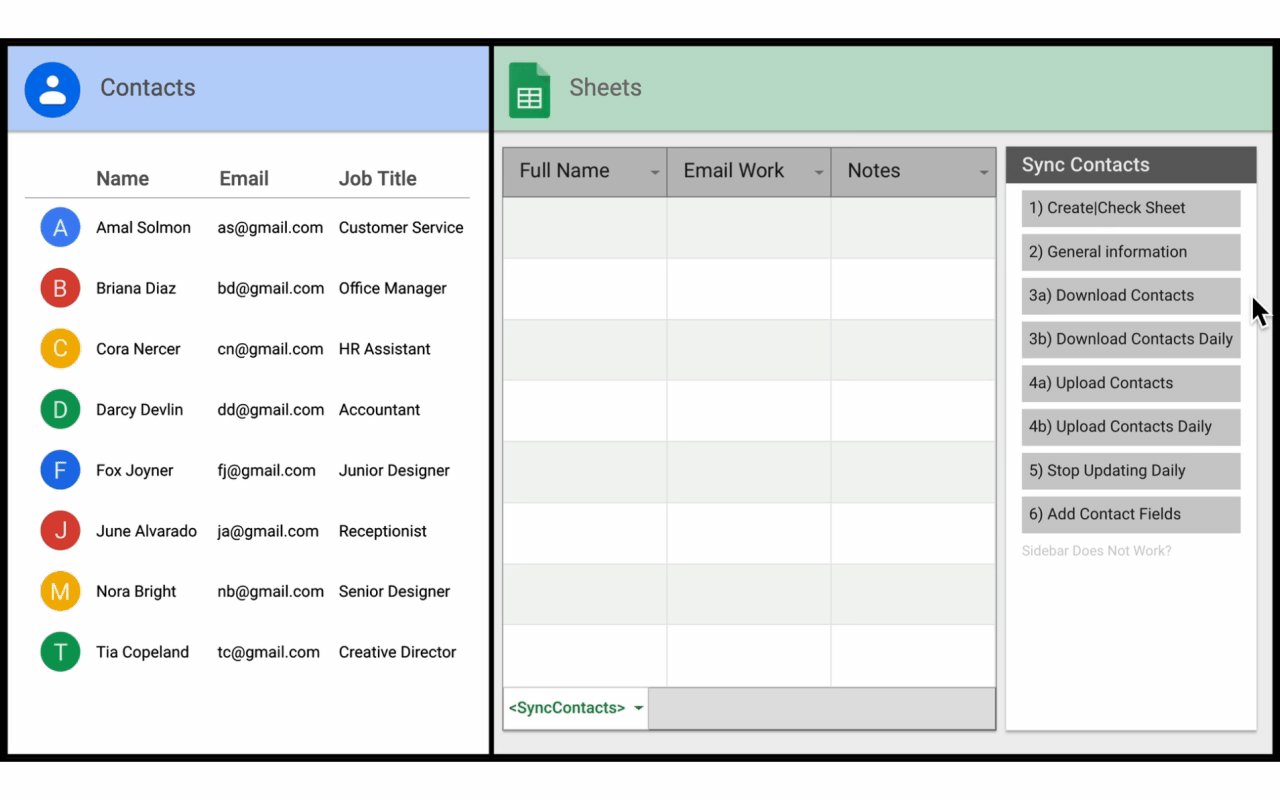The height and width of the screenshot is (800, 1280).
Task: Click Cora Nercer's yellow 'C' avatar
Action: coord(60,349)
